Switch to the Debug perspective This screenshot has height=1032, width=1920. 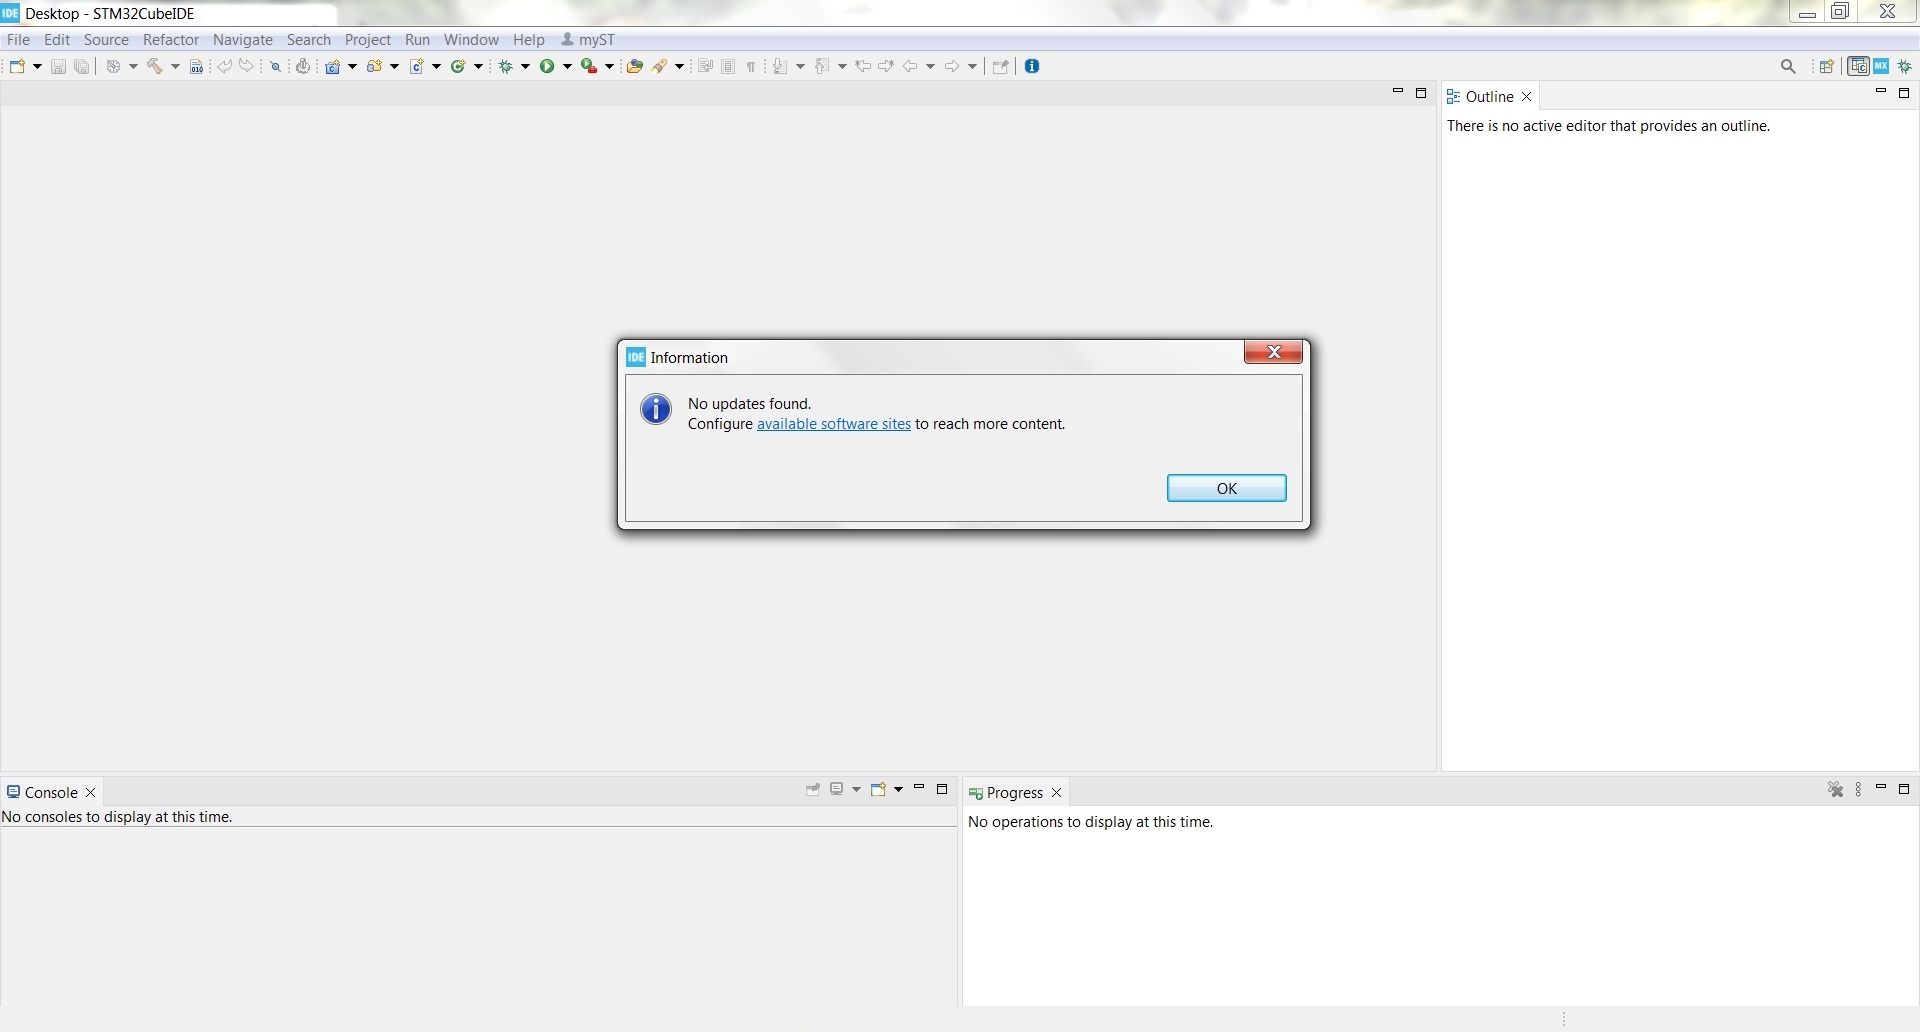1905,66
